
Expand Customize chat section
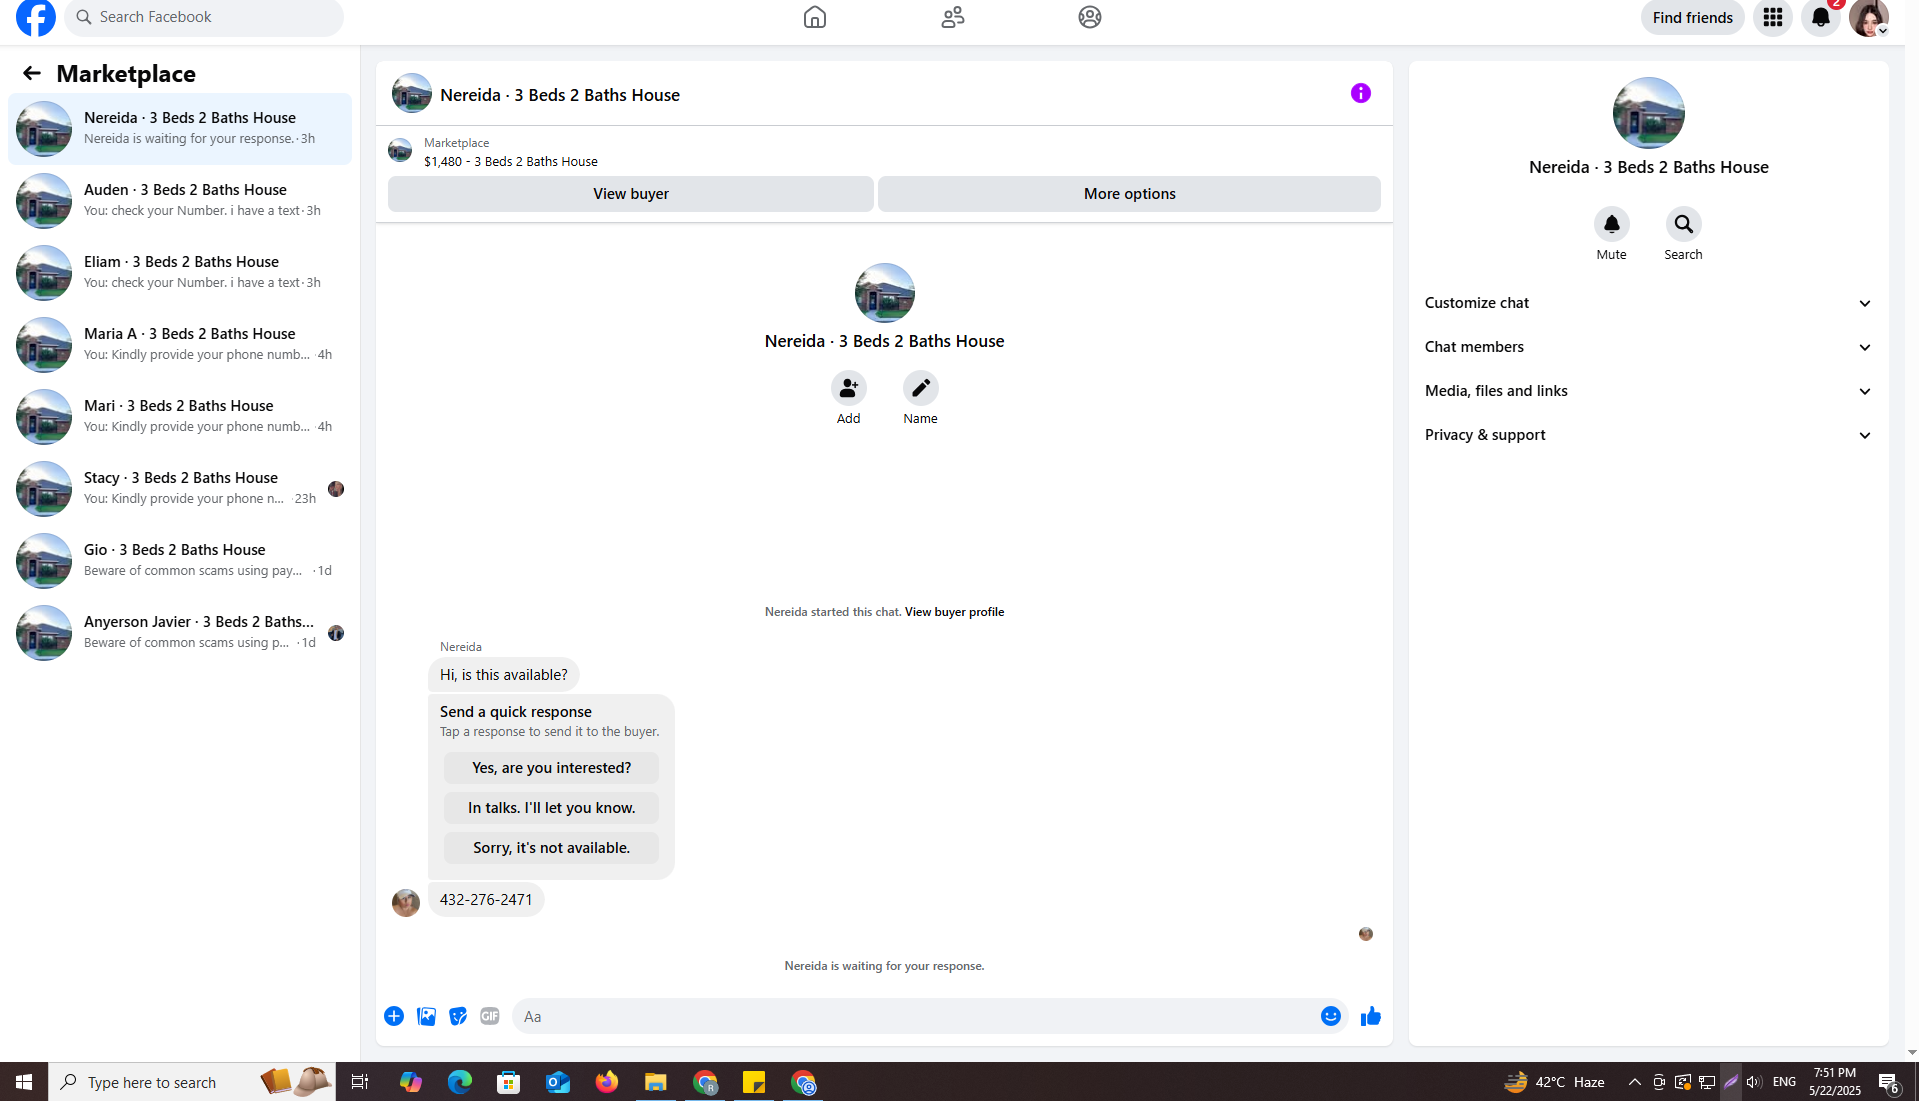1648,303
